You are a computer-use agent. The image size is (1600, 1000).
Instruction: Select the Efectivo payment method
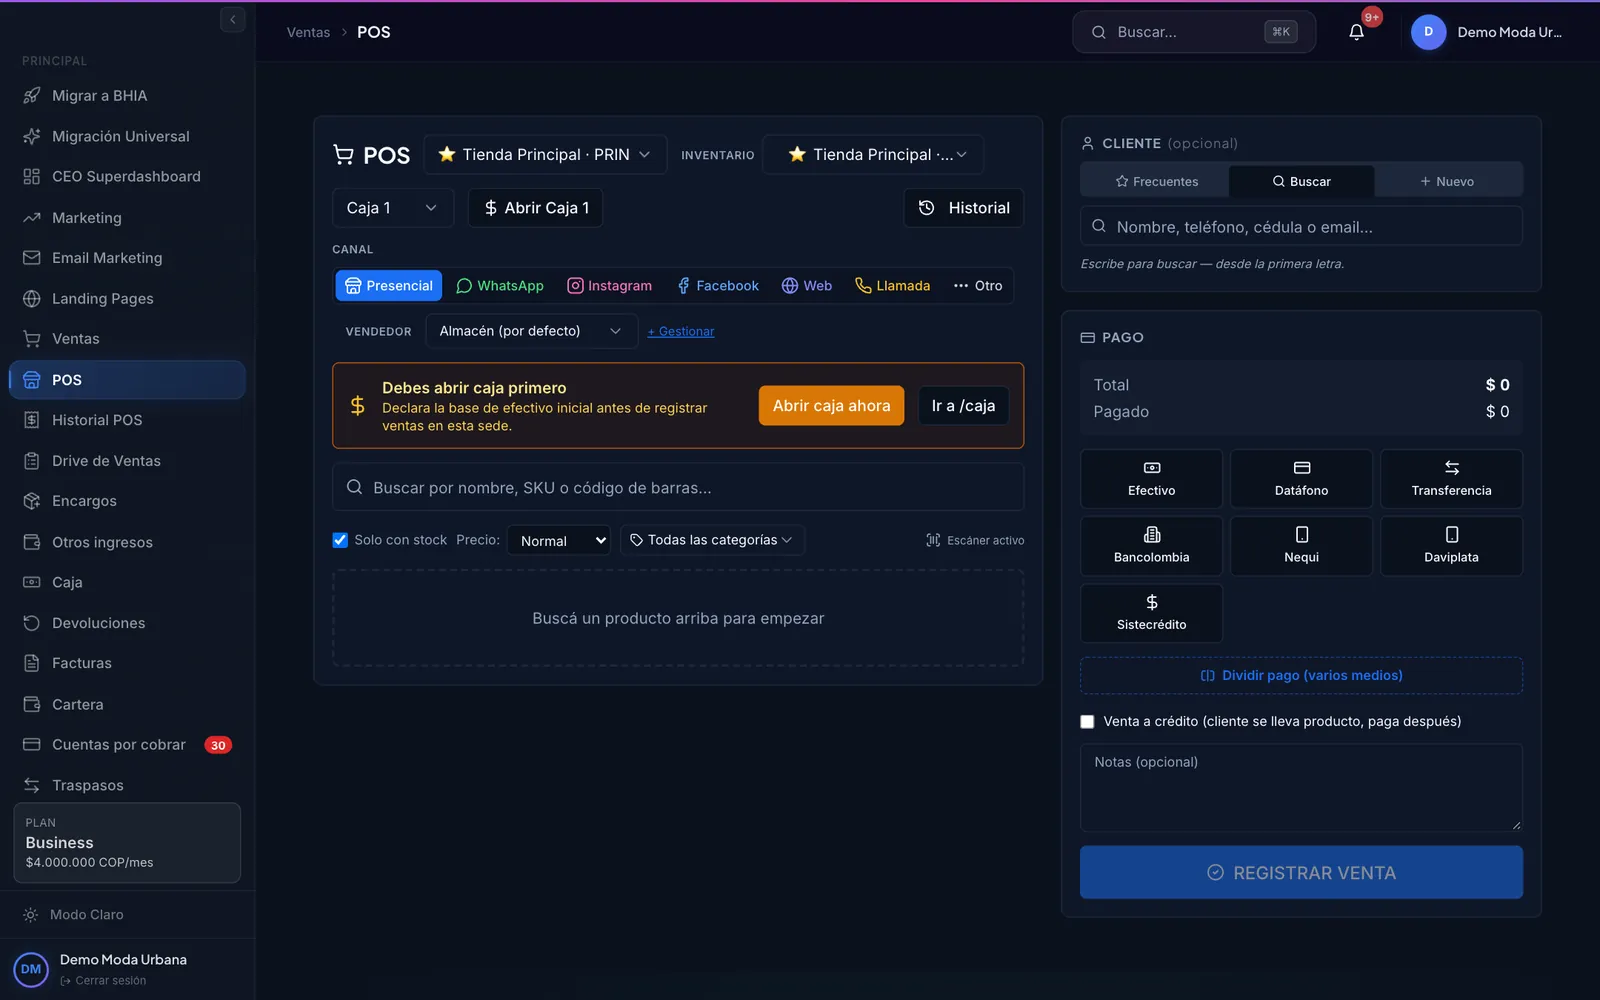point(1151,479)
